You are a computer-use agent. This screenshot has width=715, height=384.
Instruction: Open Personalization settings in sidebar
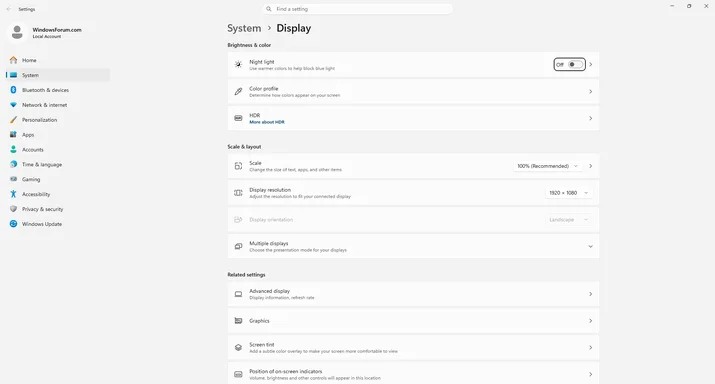coord(58,120)
